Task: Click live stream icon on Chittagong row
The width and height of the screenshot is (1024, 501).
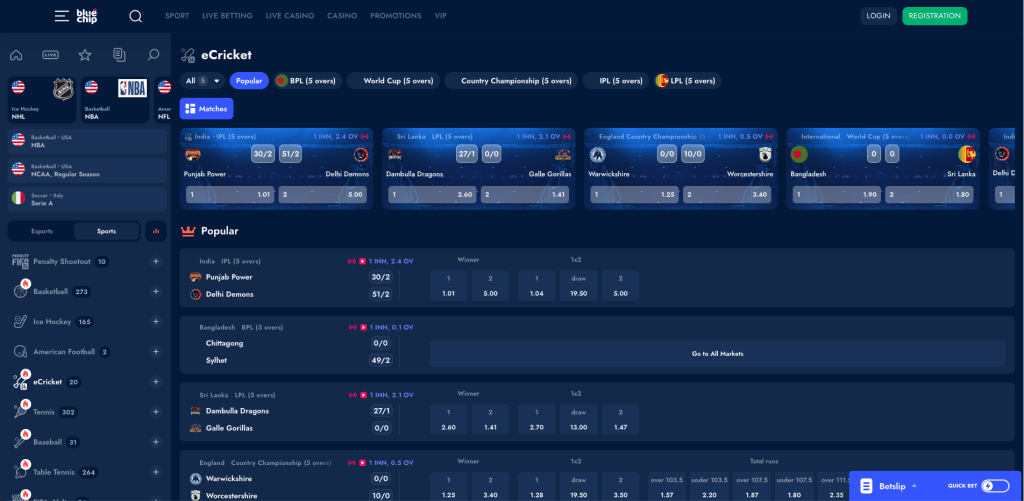Action: (x=362, y=327)
